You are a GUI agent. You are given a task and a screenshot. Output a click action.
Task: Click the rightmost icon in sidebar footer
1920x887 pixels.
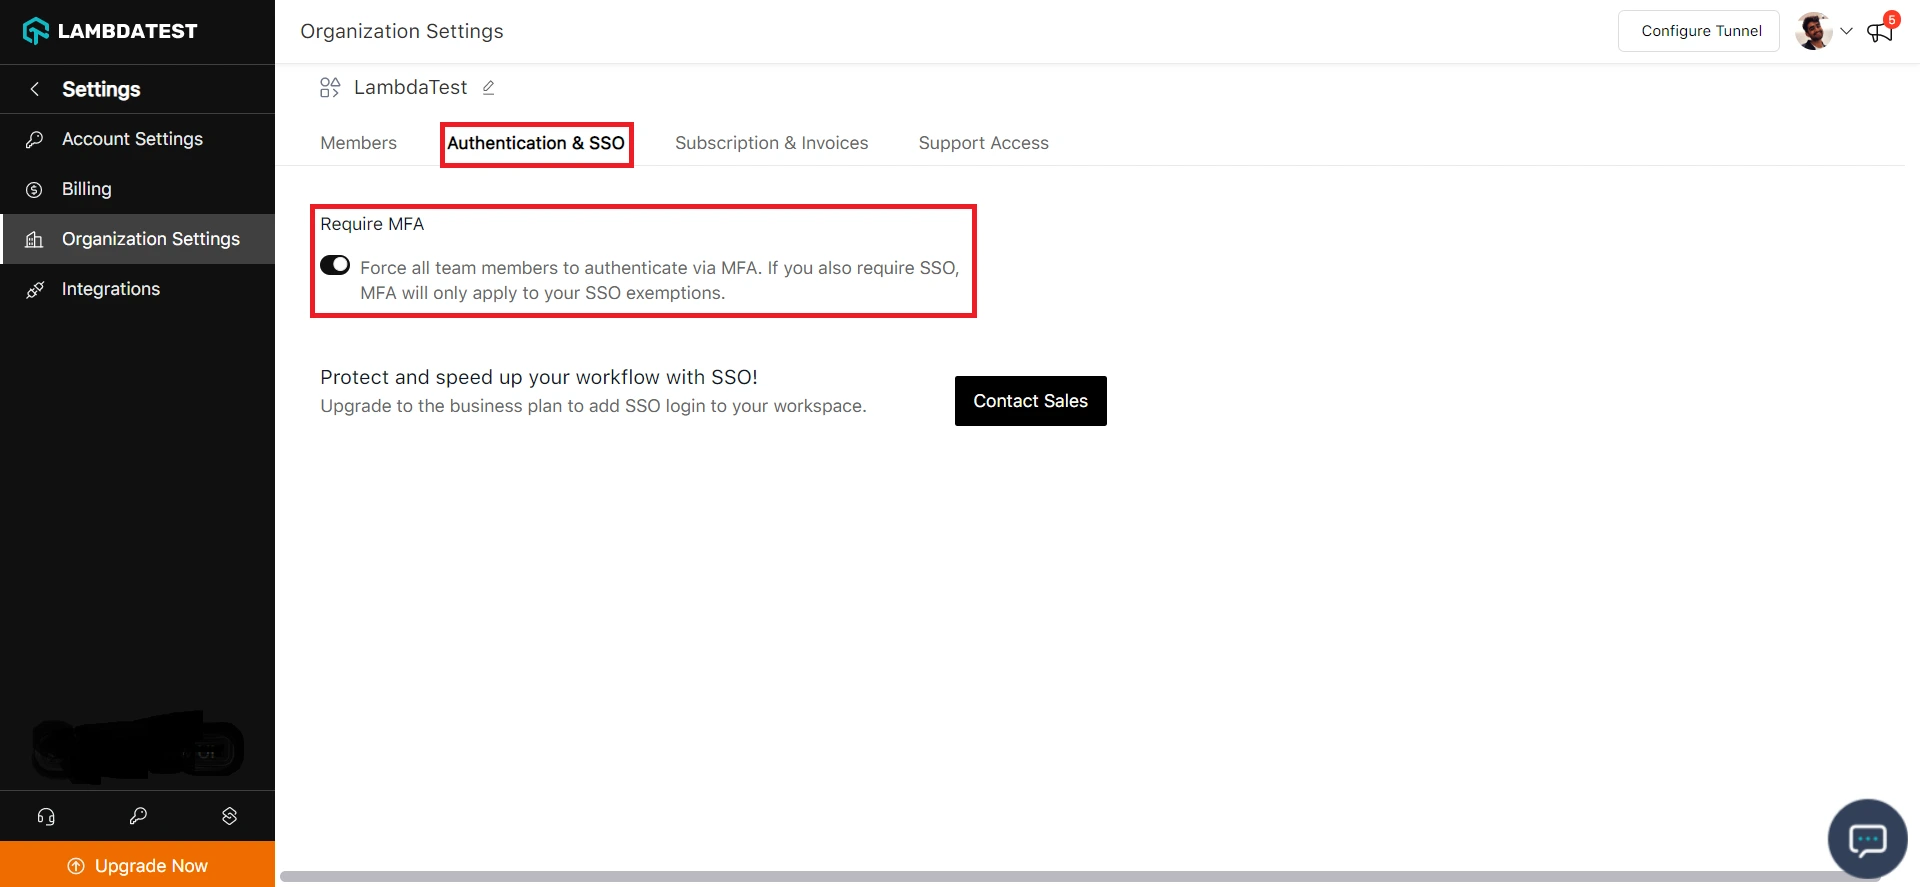229,816
